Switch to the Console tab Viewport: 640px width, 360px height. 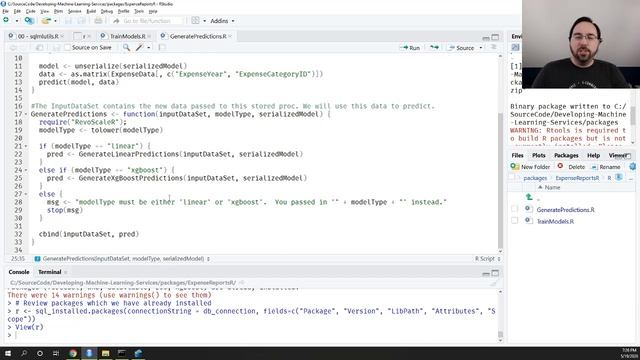click(19, 272)
